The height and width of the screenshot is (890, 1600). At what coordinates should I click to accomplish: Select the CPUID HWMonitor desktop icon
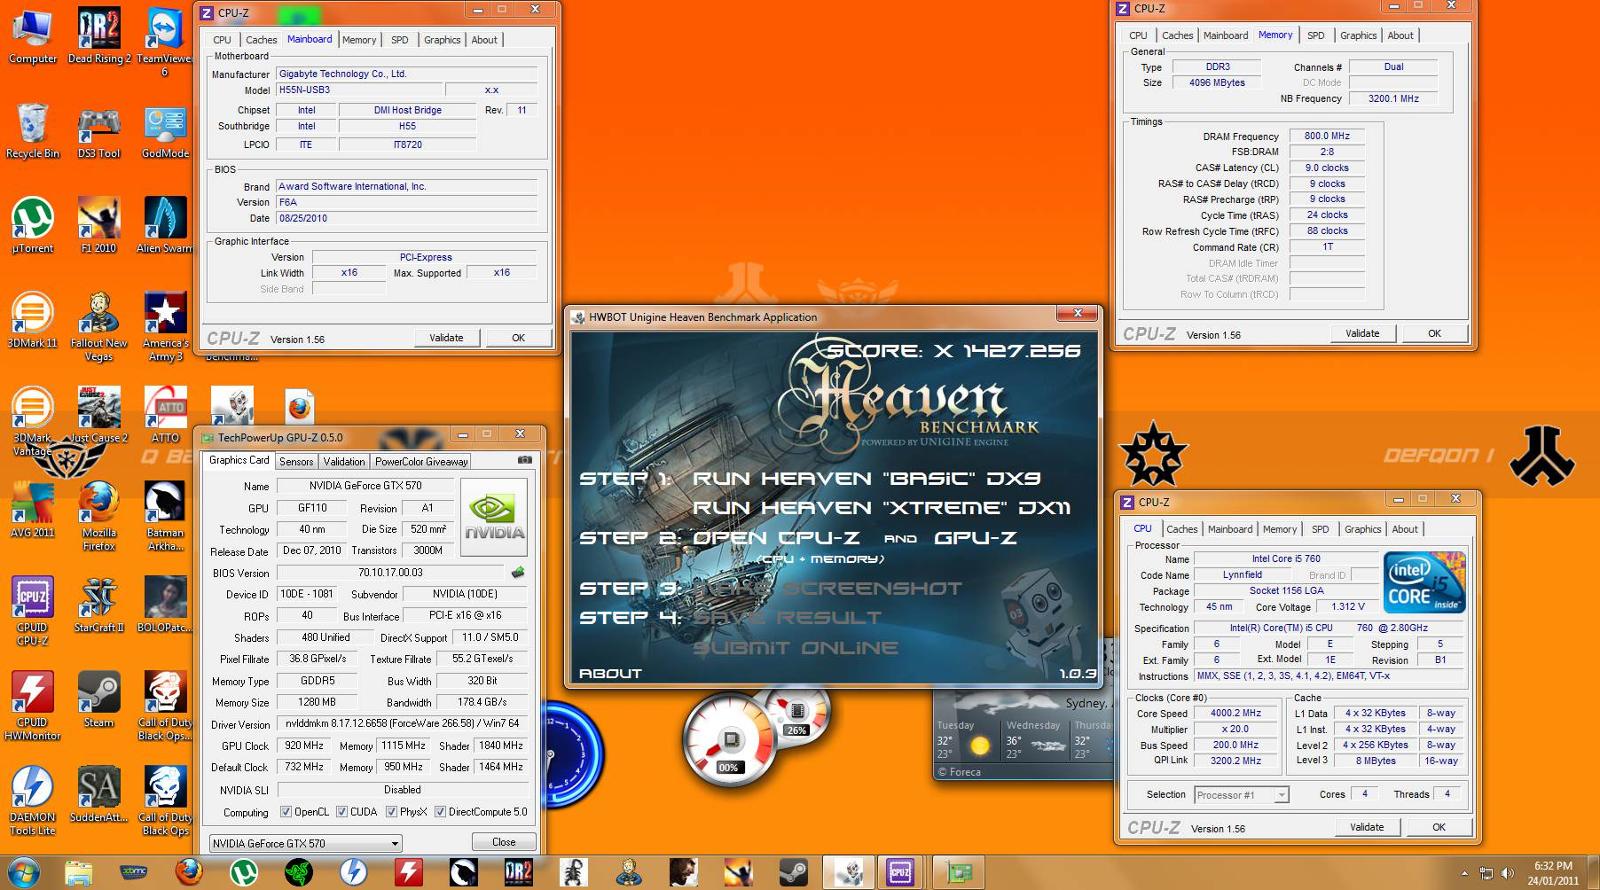(33, 706)
